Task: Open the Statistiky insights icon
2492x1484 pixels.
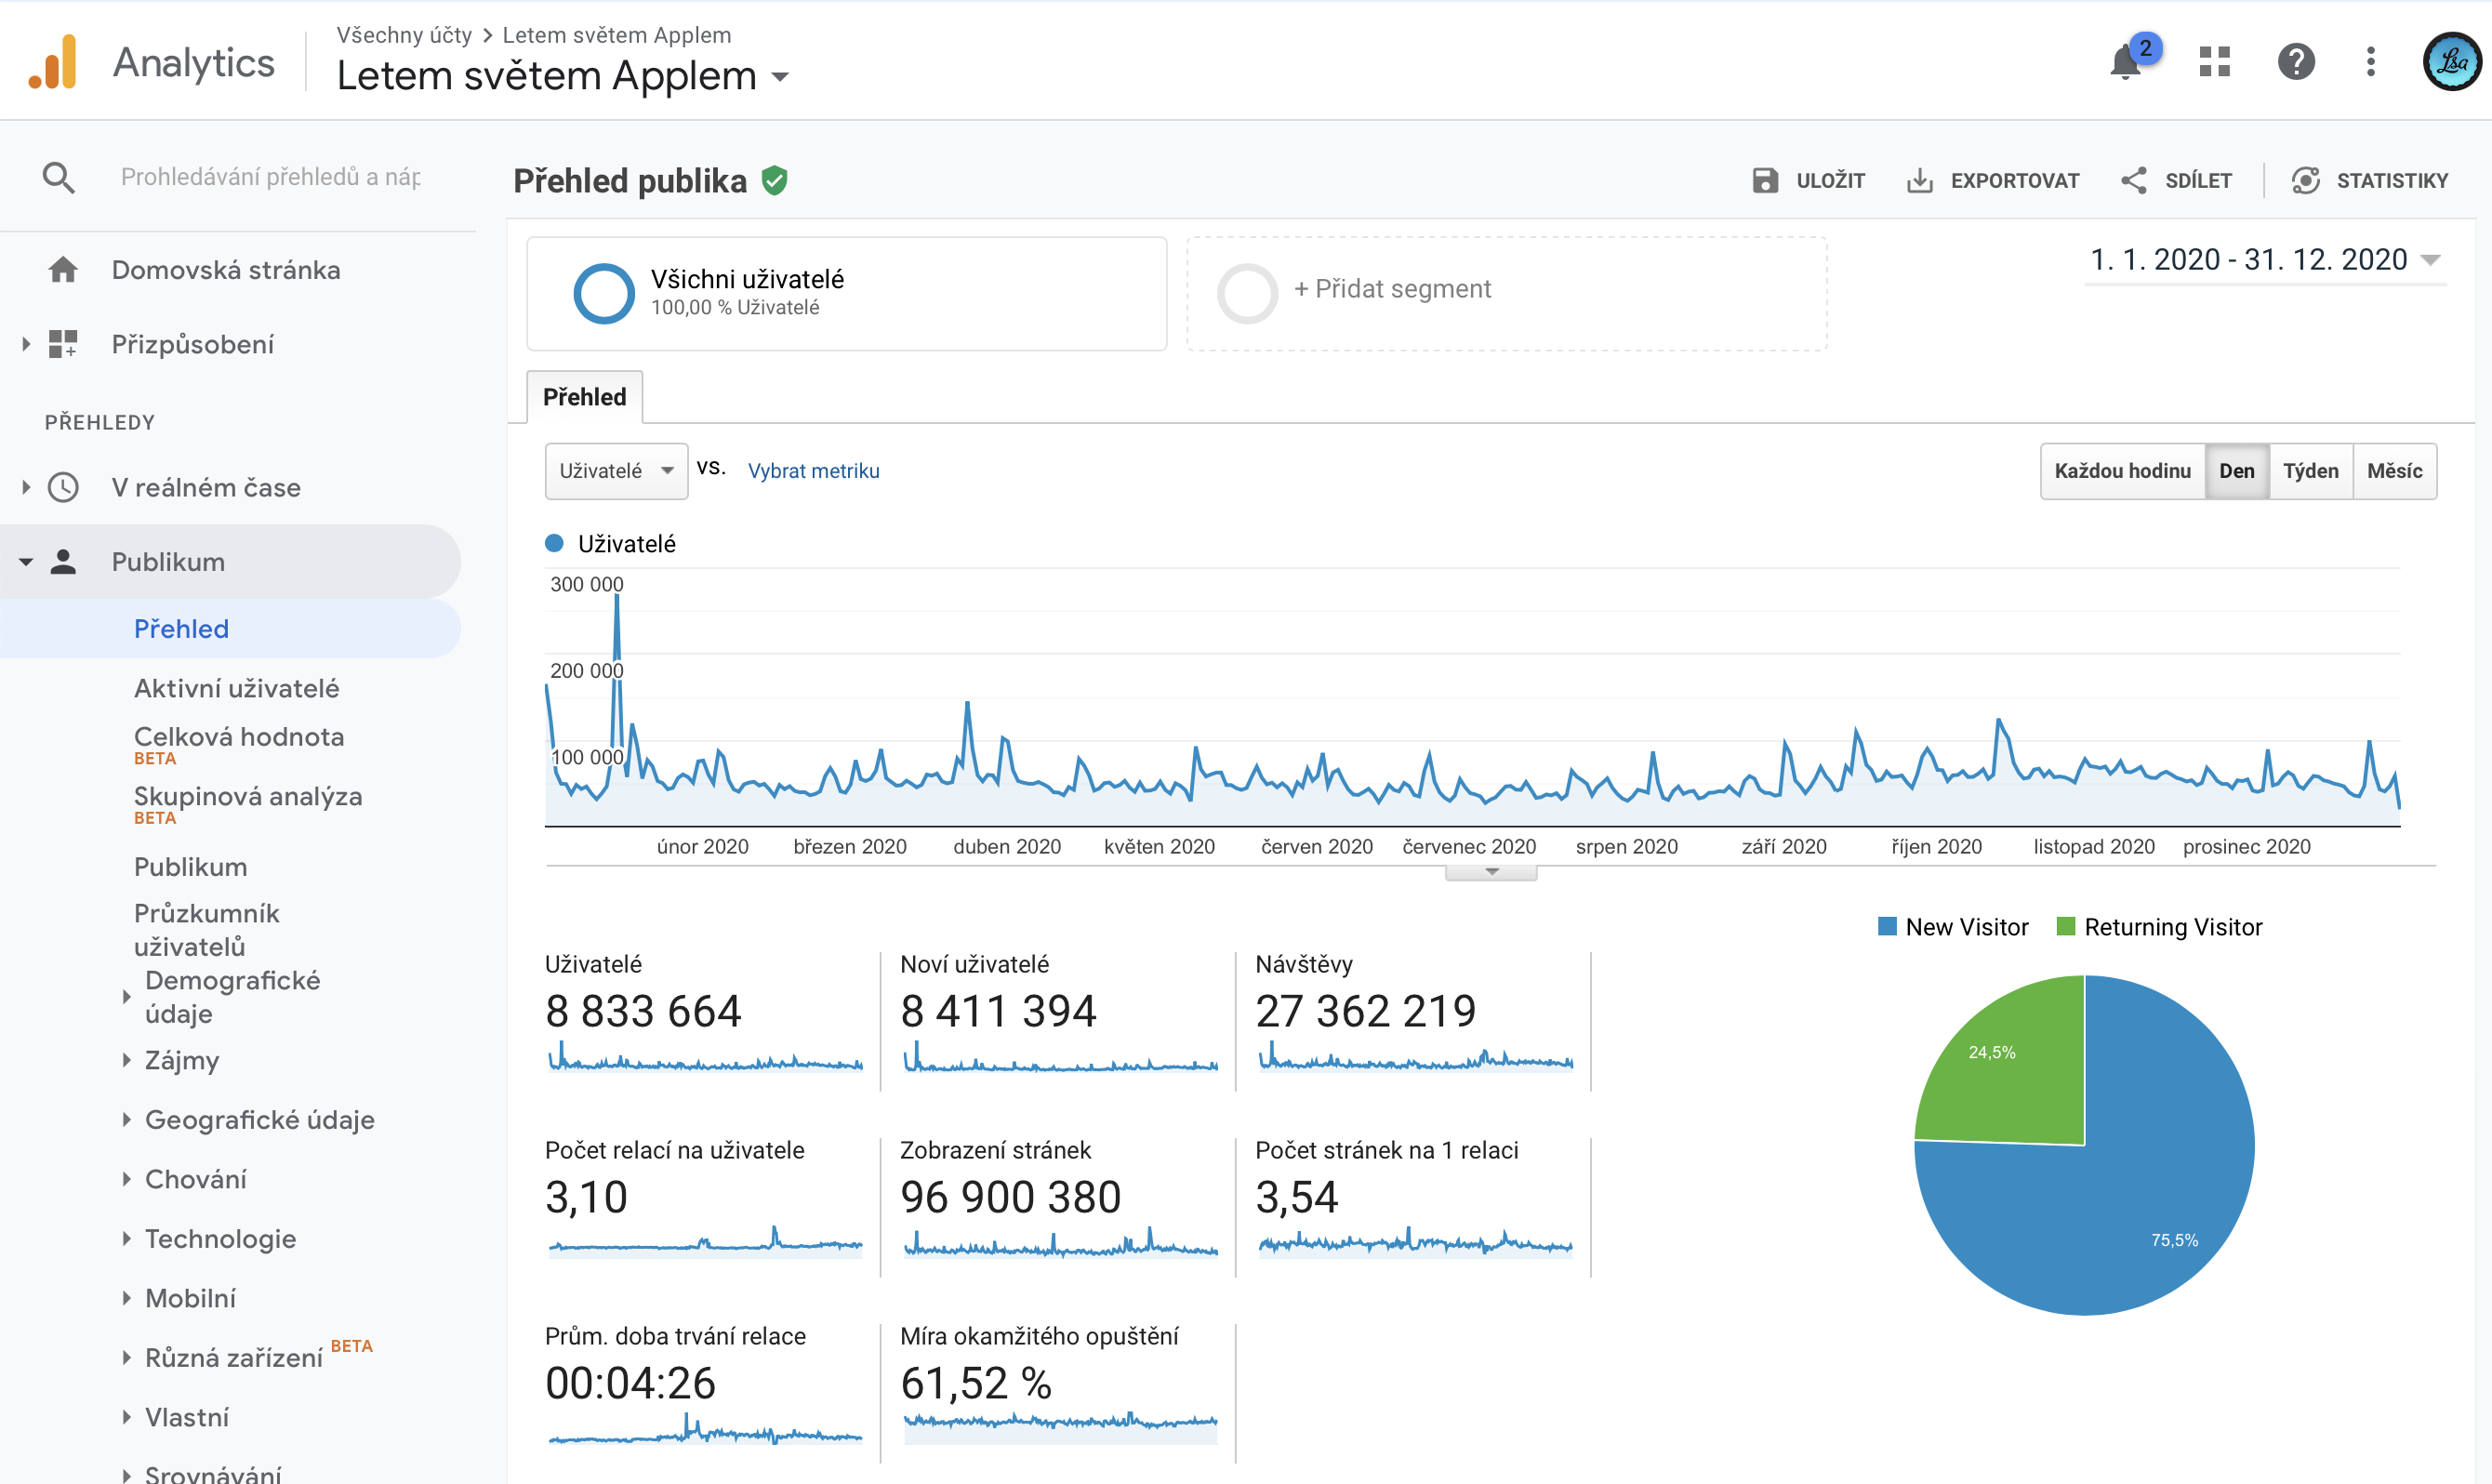Action: (2305, 181)
